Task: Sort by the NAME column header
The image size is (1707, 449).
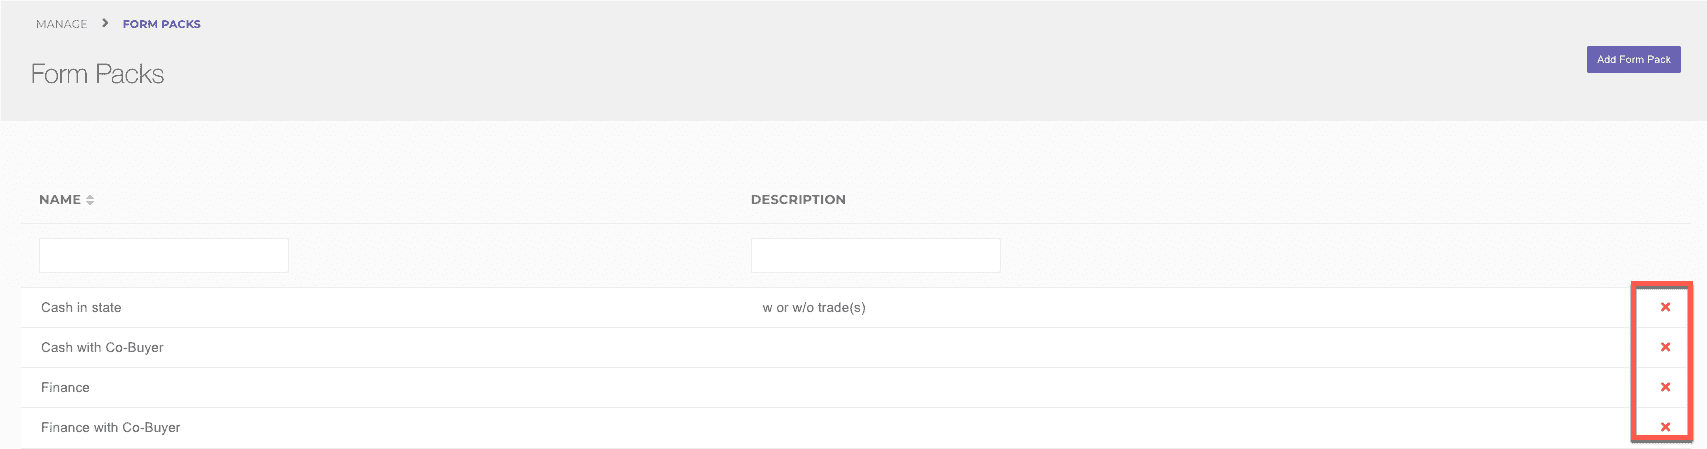Action: (x=60, y=200)
